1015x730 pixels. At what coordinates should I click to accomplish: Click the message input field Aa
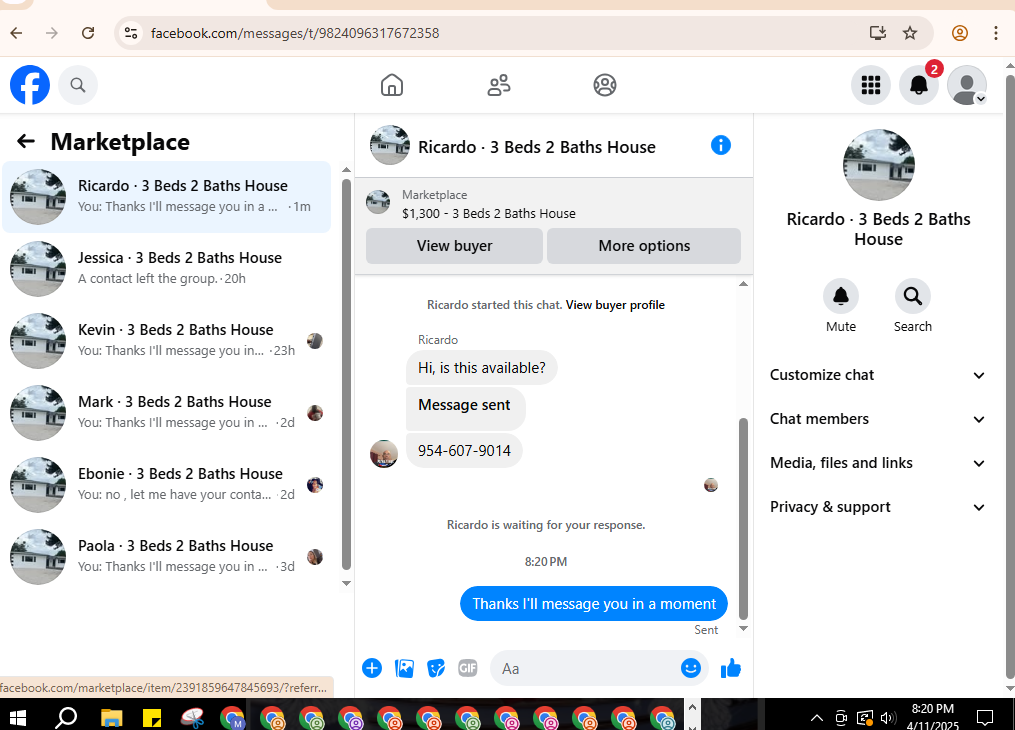click(x=599, y=668)
